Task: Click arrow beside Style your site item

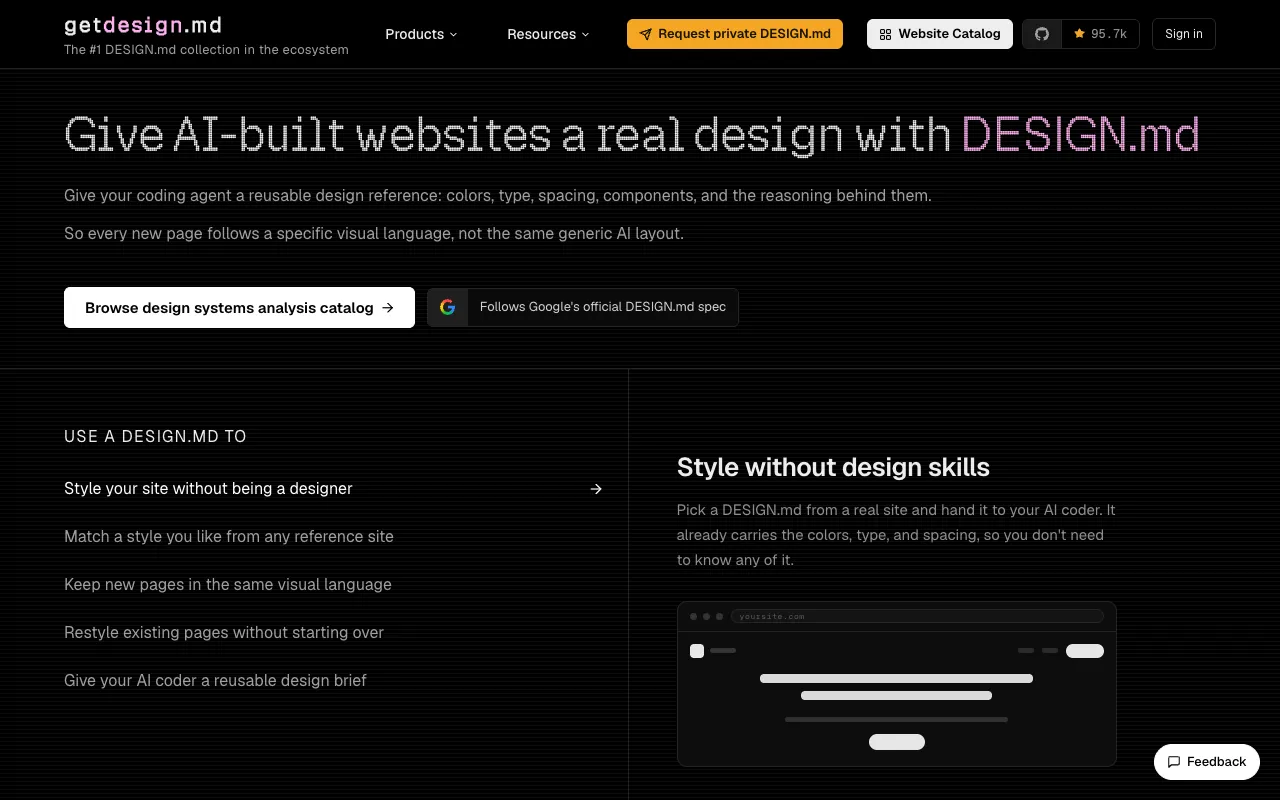Action: click(x=596, y=489)
